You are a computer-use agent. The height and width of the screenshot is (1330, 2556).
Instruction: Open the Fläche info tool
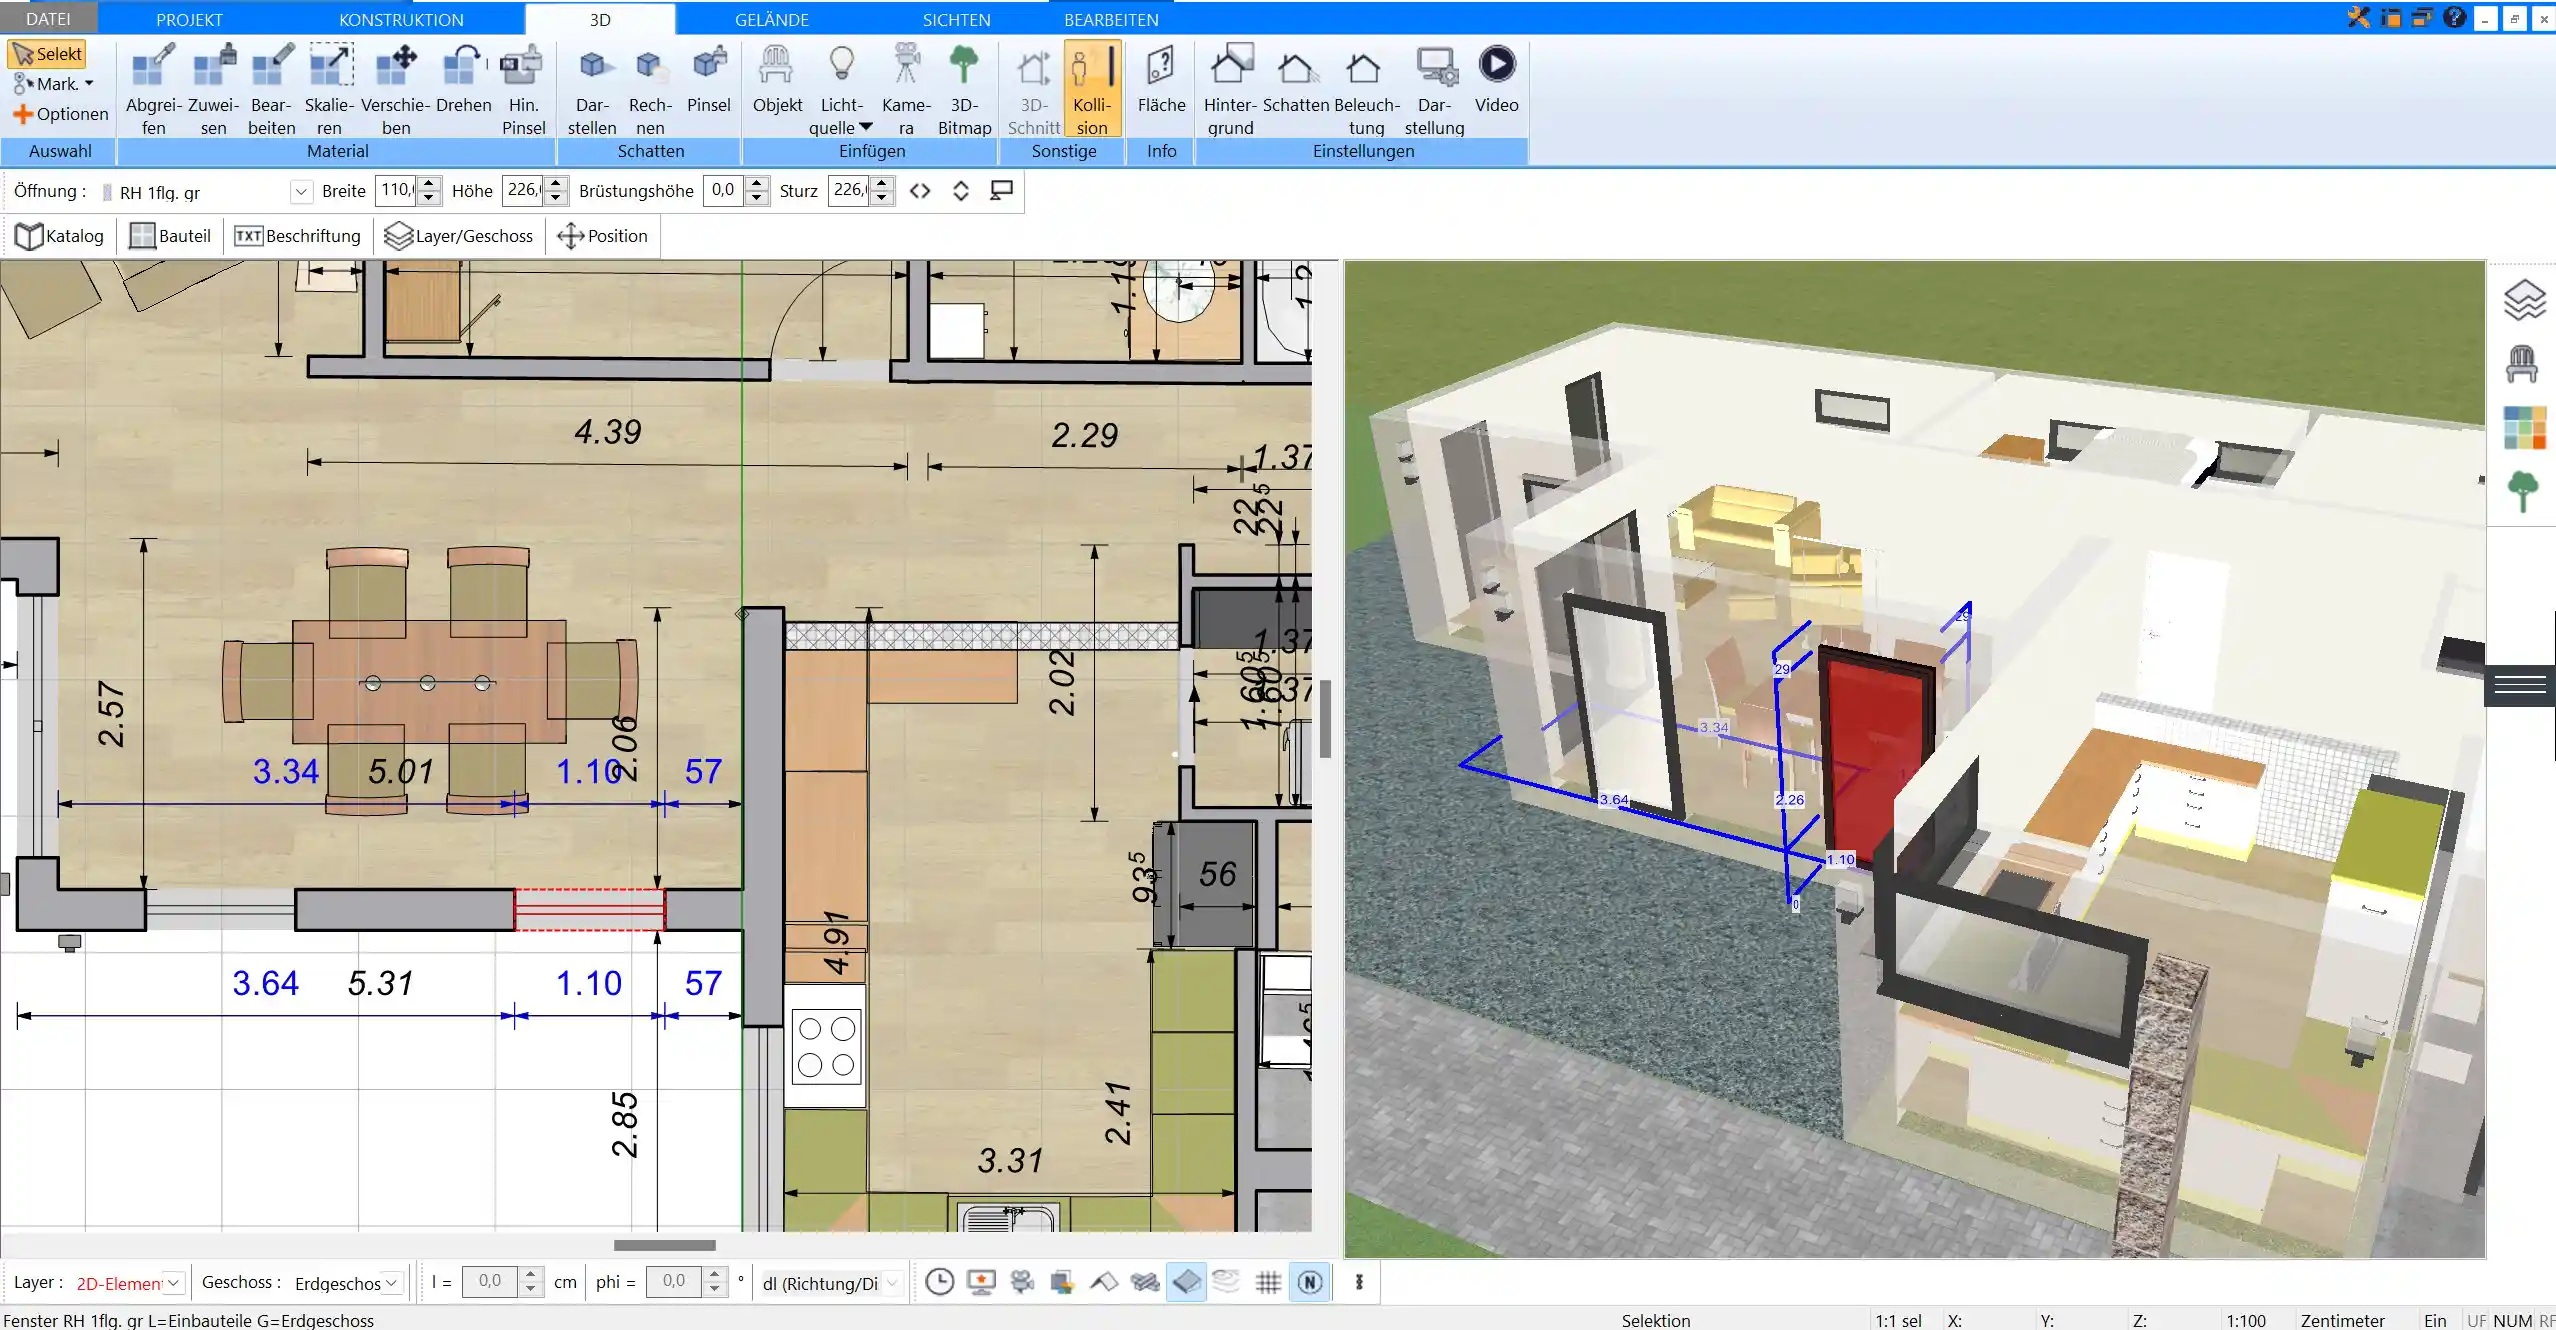[x=1161, y=79]
